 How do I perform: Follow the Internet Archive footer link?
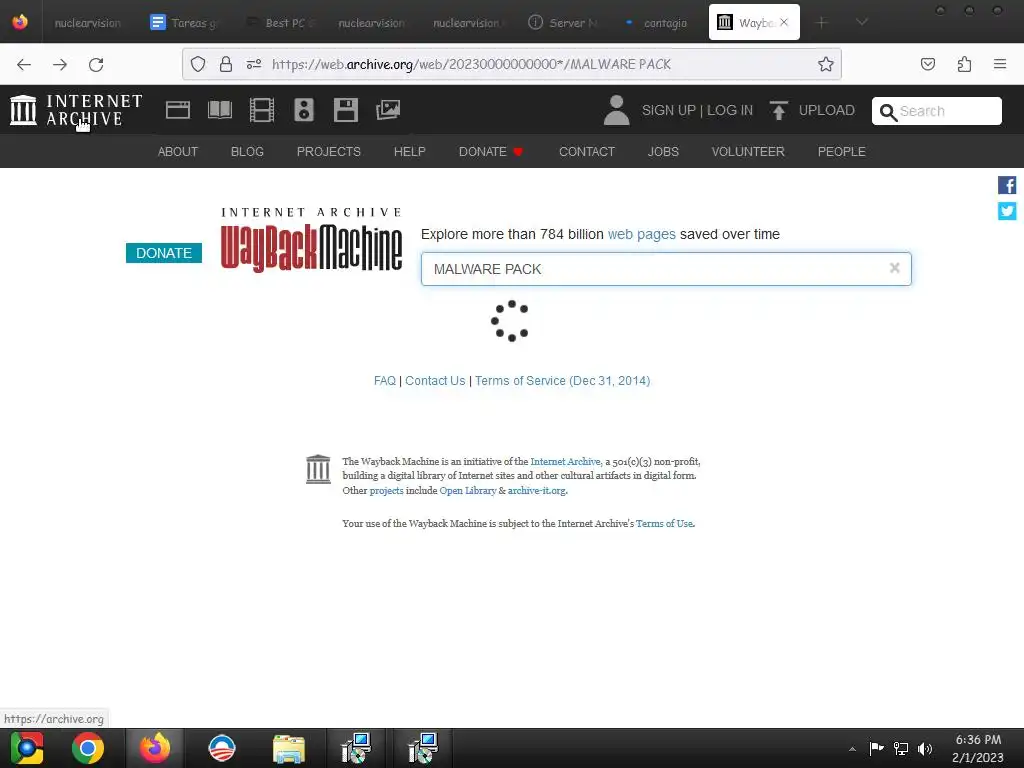pyautogui.click(x=566, y=461)
